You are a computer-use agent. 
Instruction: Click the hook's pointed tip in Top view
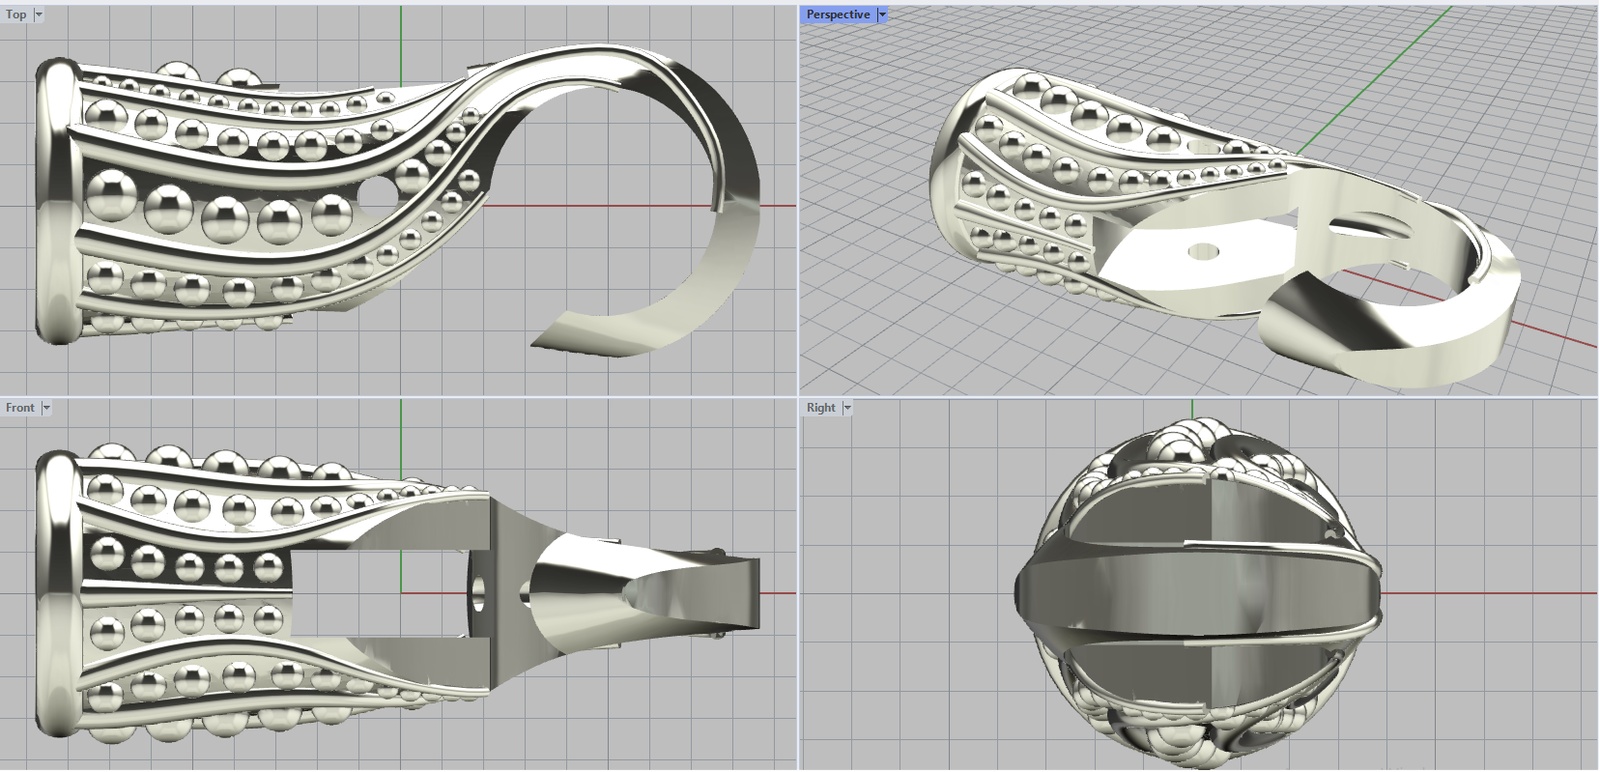pos(536,345)
